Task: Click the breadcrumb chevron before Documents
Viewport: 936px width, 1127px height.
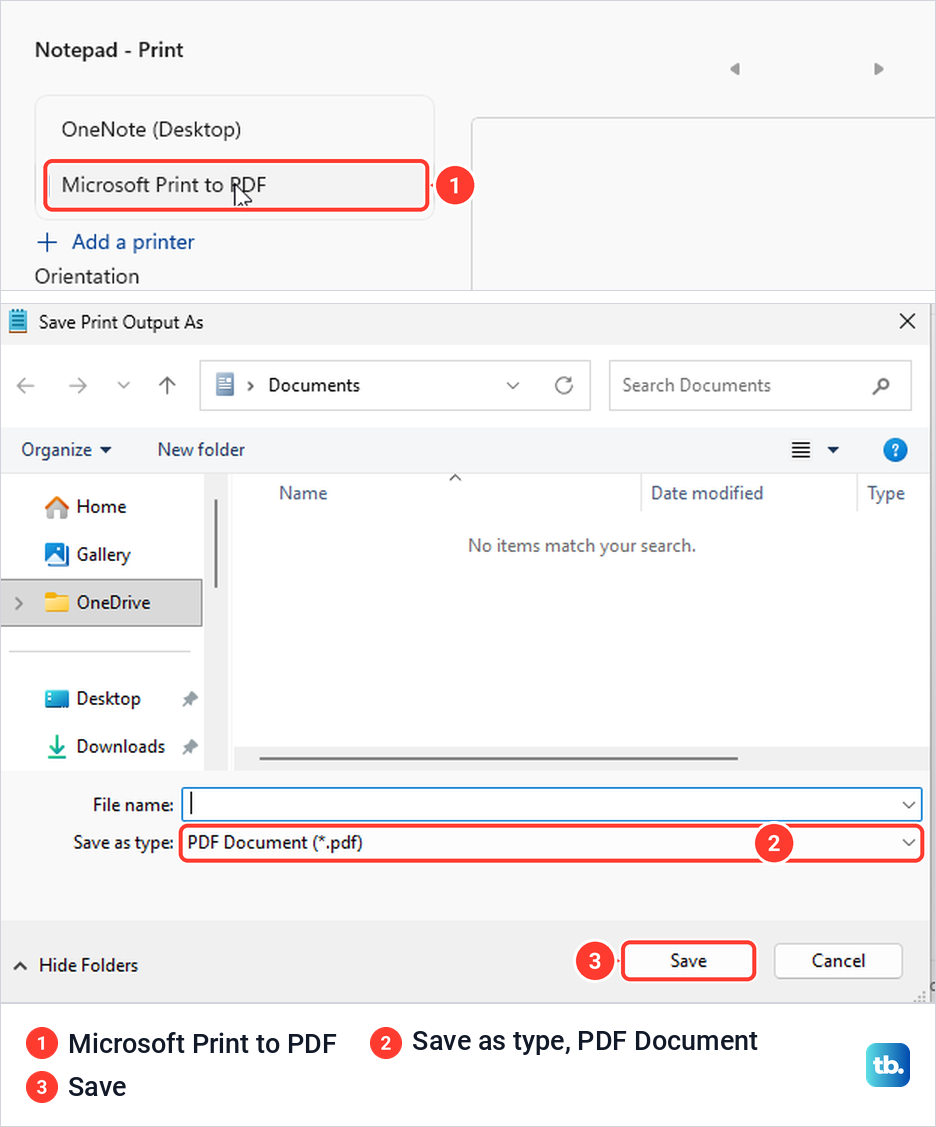Action: point(250,386)
